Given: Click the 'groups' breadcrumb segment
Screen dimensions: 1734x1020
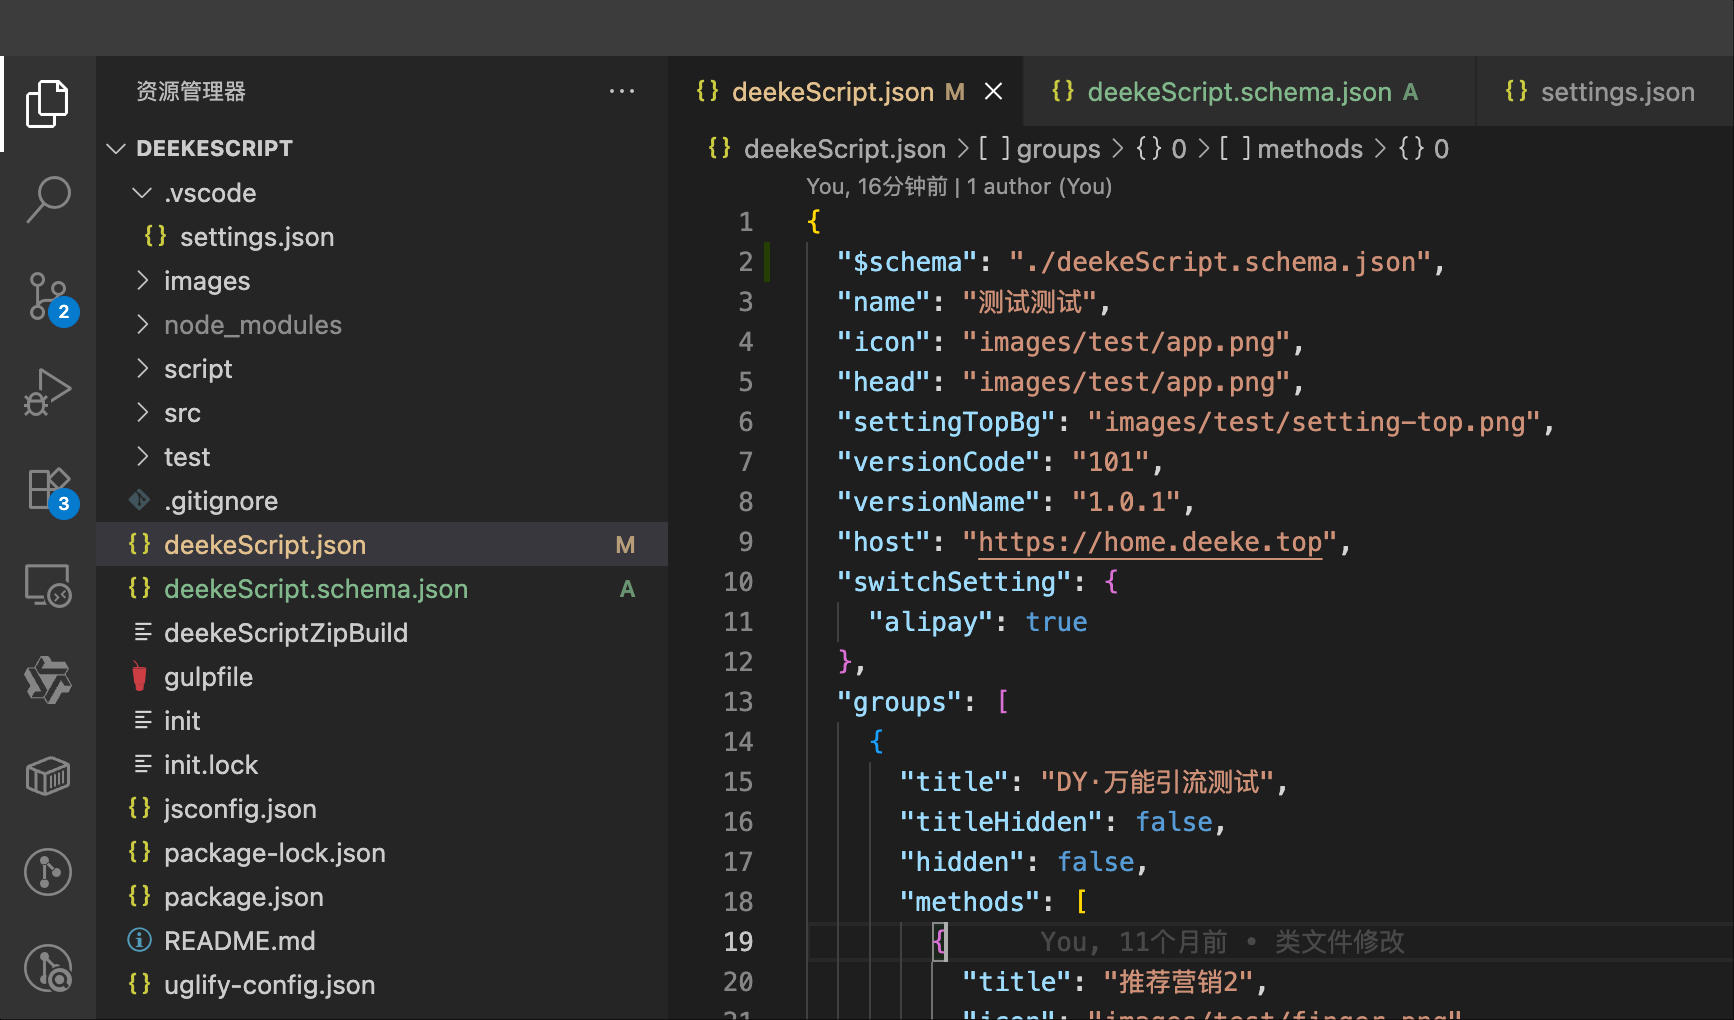Looking at the screenshot, I should click(1057, 149).
